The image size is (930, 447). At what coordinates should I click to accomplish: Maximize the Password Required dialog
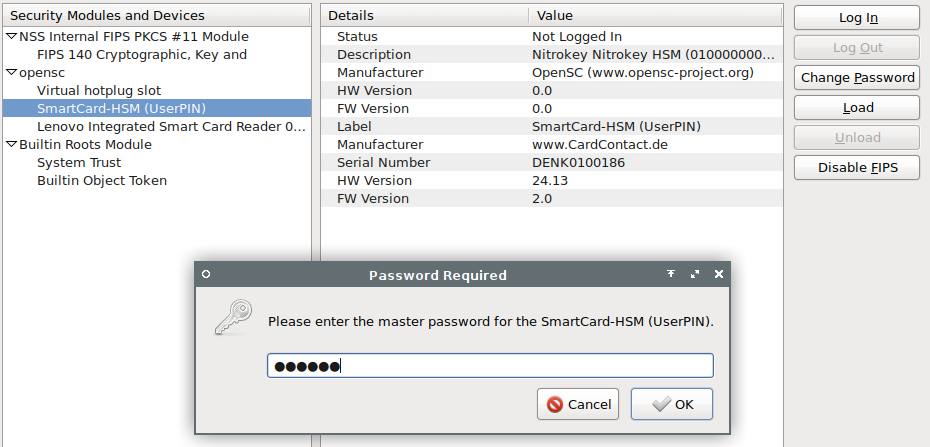(695, 274)
